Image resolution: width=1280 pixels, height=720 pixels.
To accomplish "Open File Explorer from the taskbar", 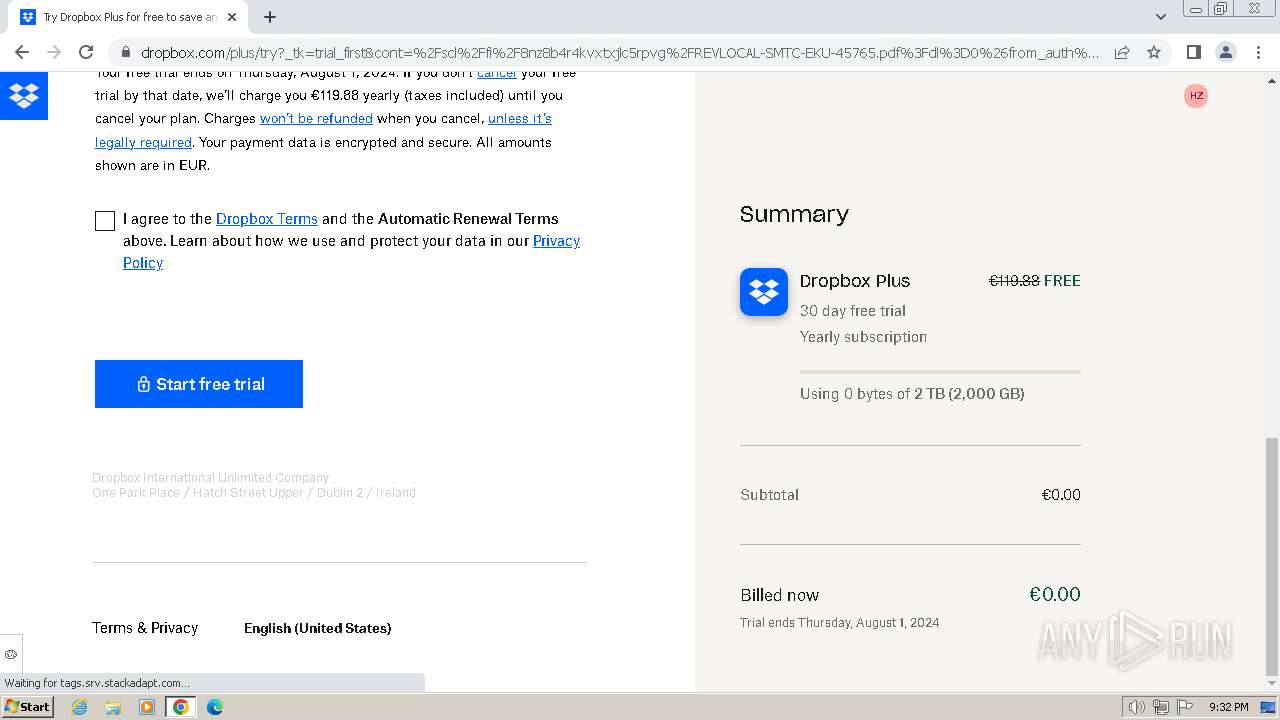I will pyautogui.click(x=113, y=707).
